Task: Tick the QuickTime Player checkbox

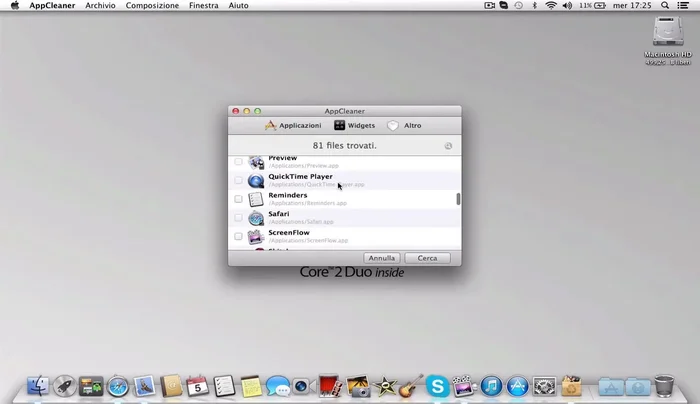Action: click(238, 180)
